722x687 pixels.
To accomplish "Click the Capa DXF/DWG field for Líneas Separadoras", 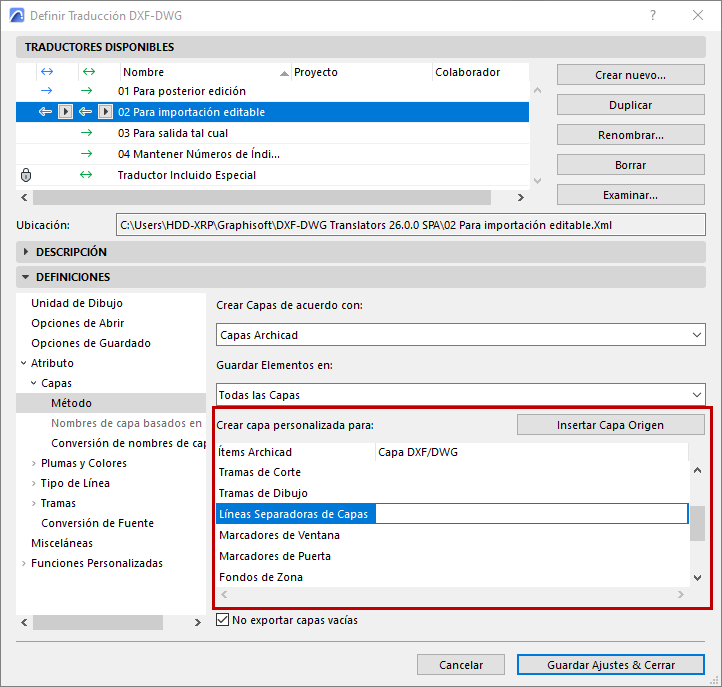I will pos(532,513).
